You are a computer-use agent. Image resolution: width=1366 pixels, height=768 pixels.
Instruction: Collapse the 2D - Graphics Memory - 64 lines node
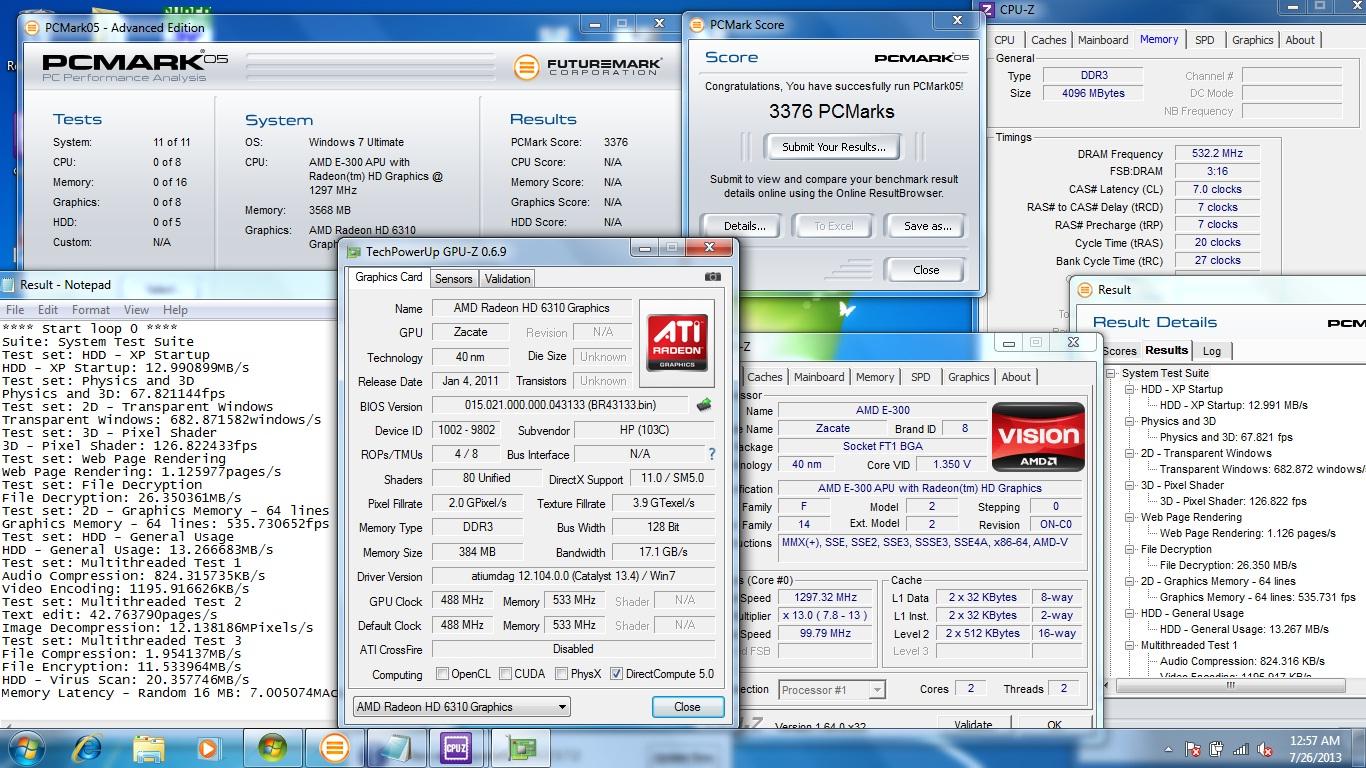click(1130, 581)
